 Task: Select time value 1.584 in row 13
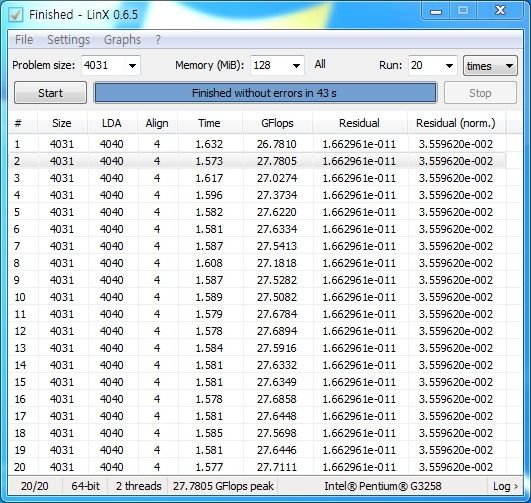pyautogui.click(x=209, y=348)
